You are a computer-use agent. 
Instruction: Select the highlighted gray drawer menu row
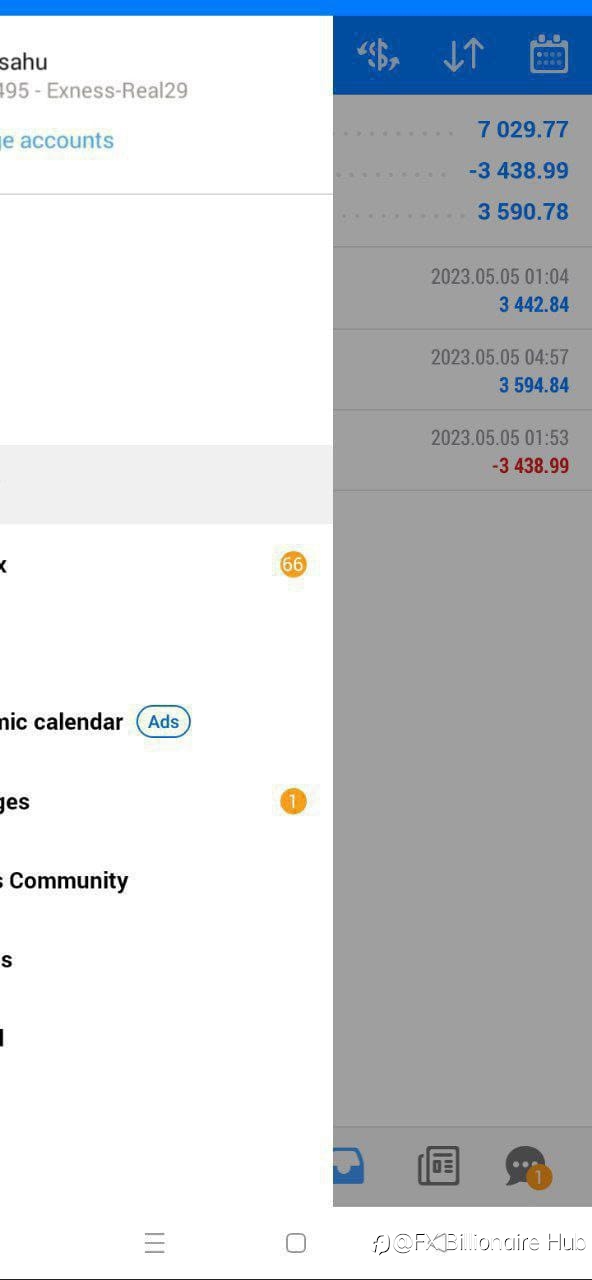pyautogui.click(x=166, y=485)
